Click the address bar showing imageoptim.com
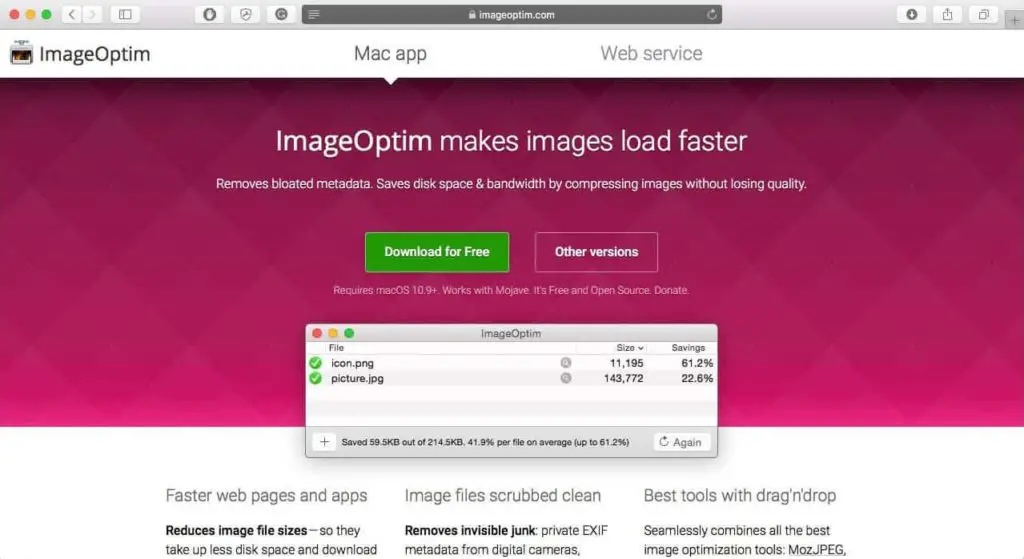This screenshot has height=559, width=1024. coord(511,14)
